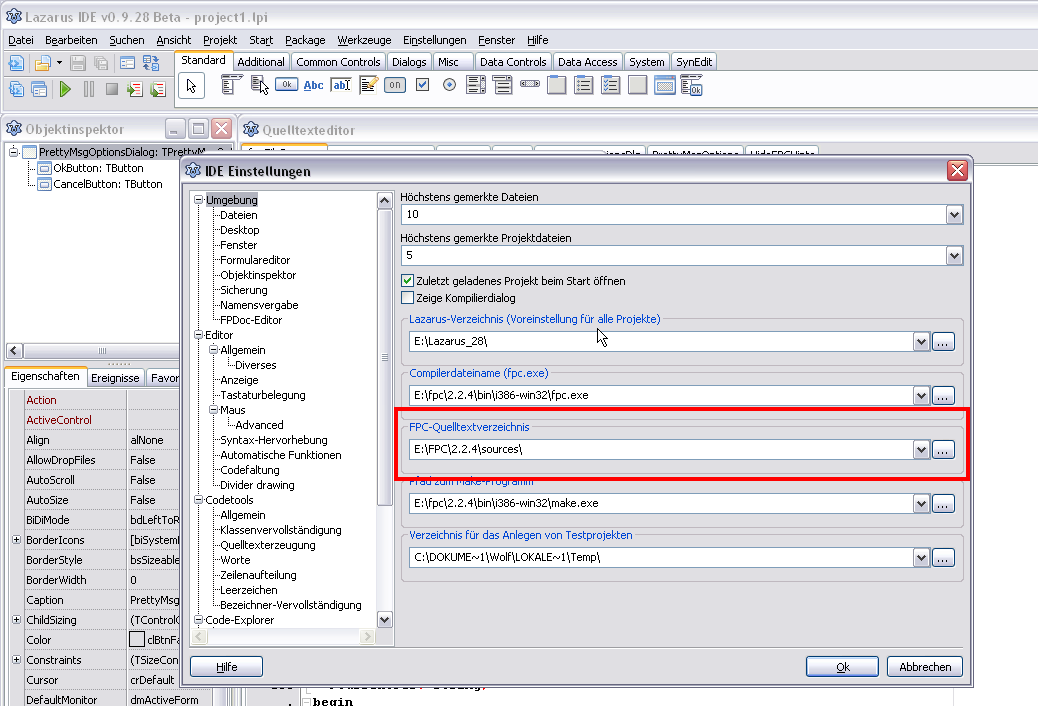The image size is (1038, 706).
Task: Pick the TCheckBox component in the palette
Action: tap(422, 85)
